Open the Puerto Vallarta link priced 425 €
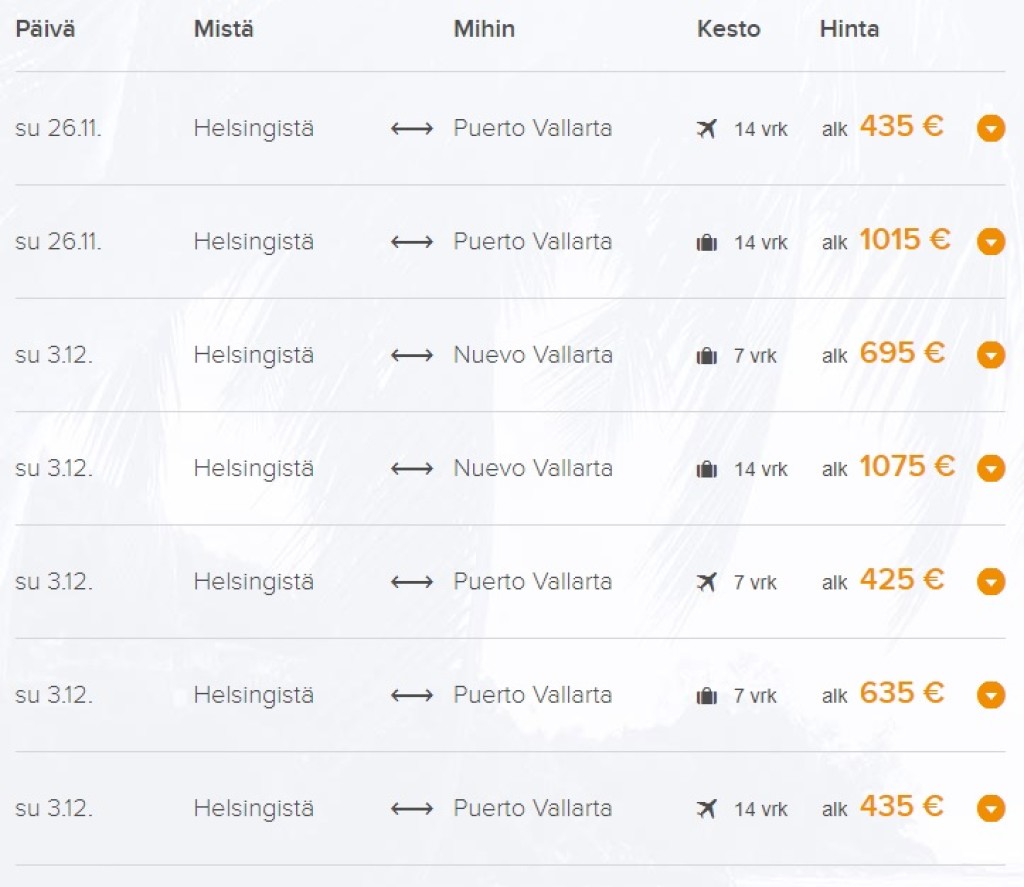The height and width of the screenshot is (887, 1024). pos(532,581)
